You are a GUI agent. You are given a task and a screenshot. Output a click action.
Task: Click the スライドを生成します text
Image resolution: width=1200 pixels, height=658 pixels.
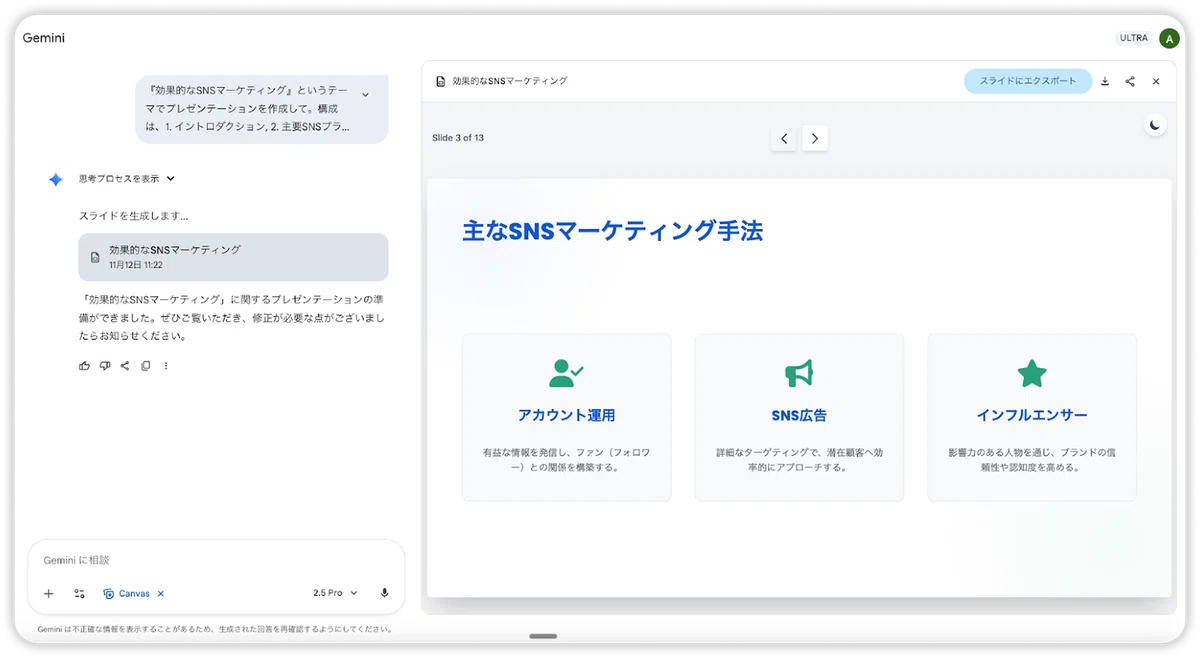point(134,216)
